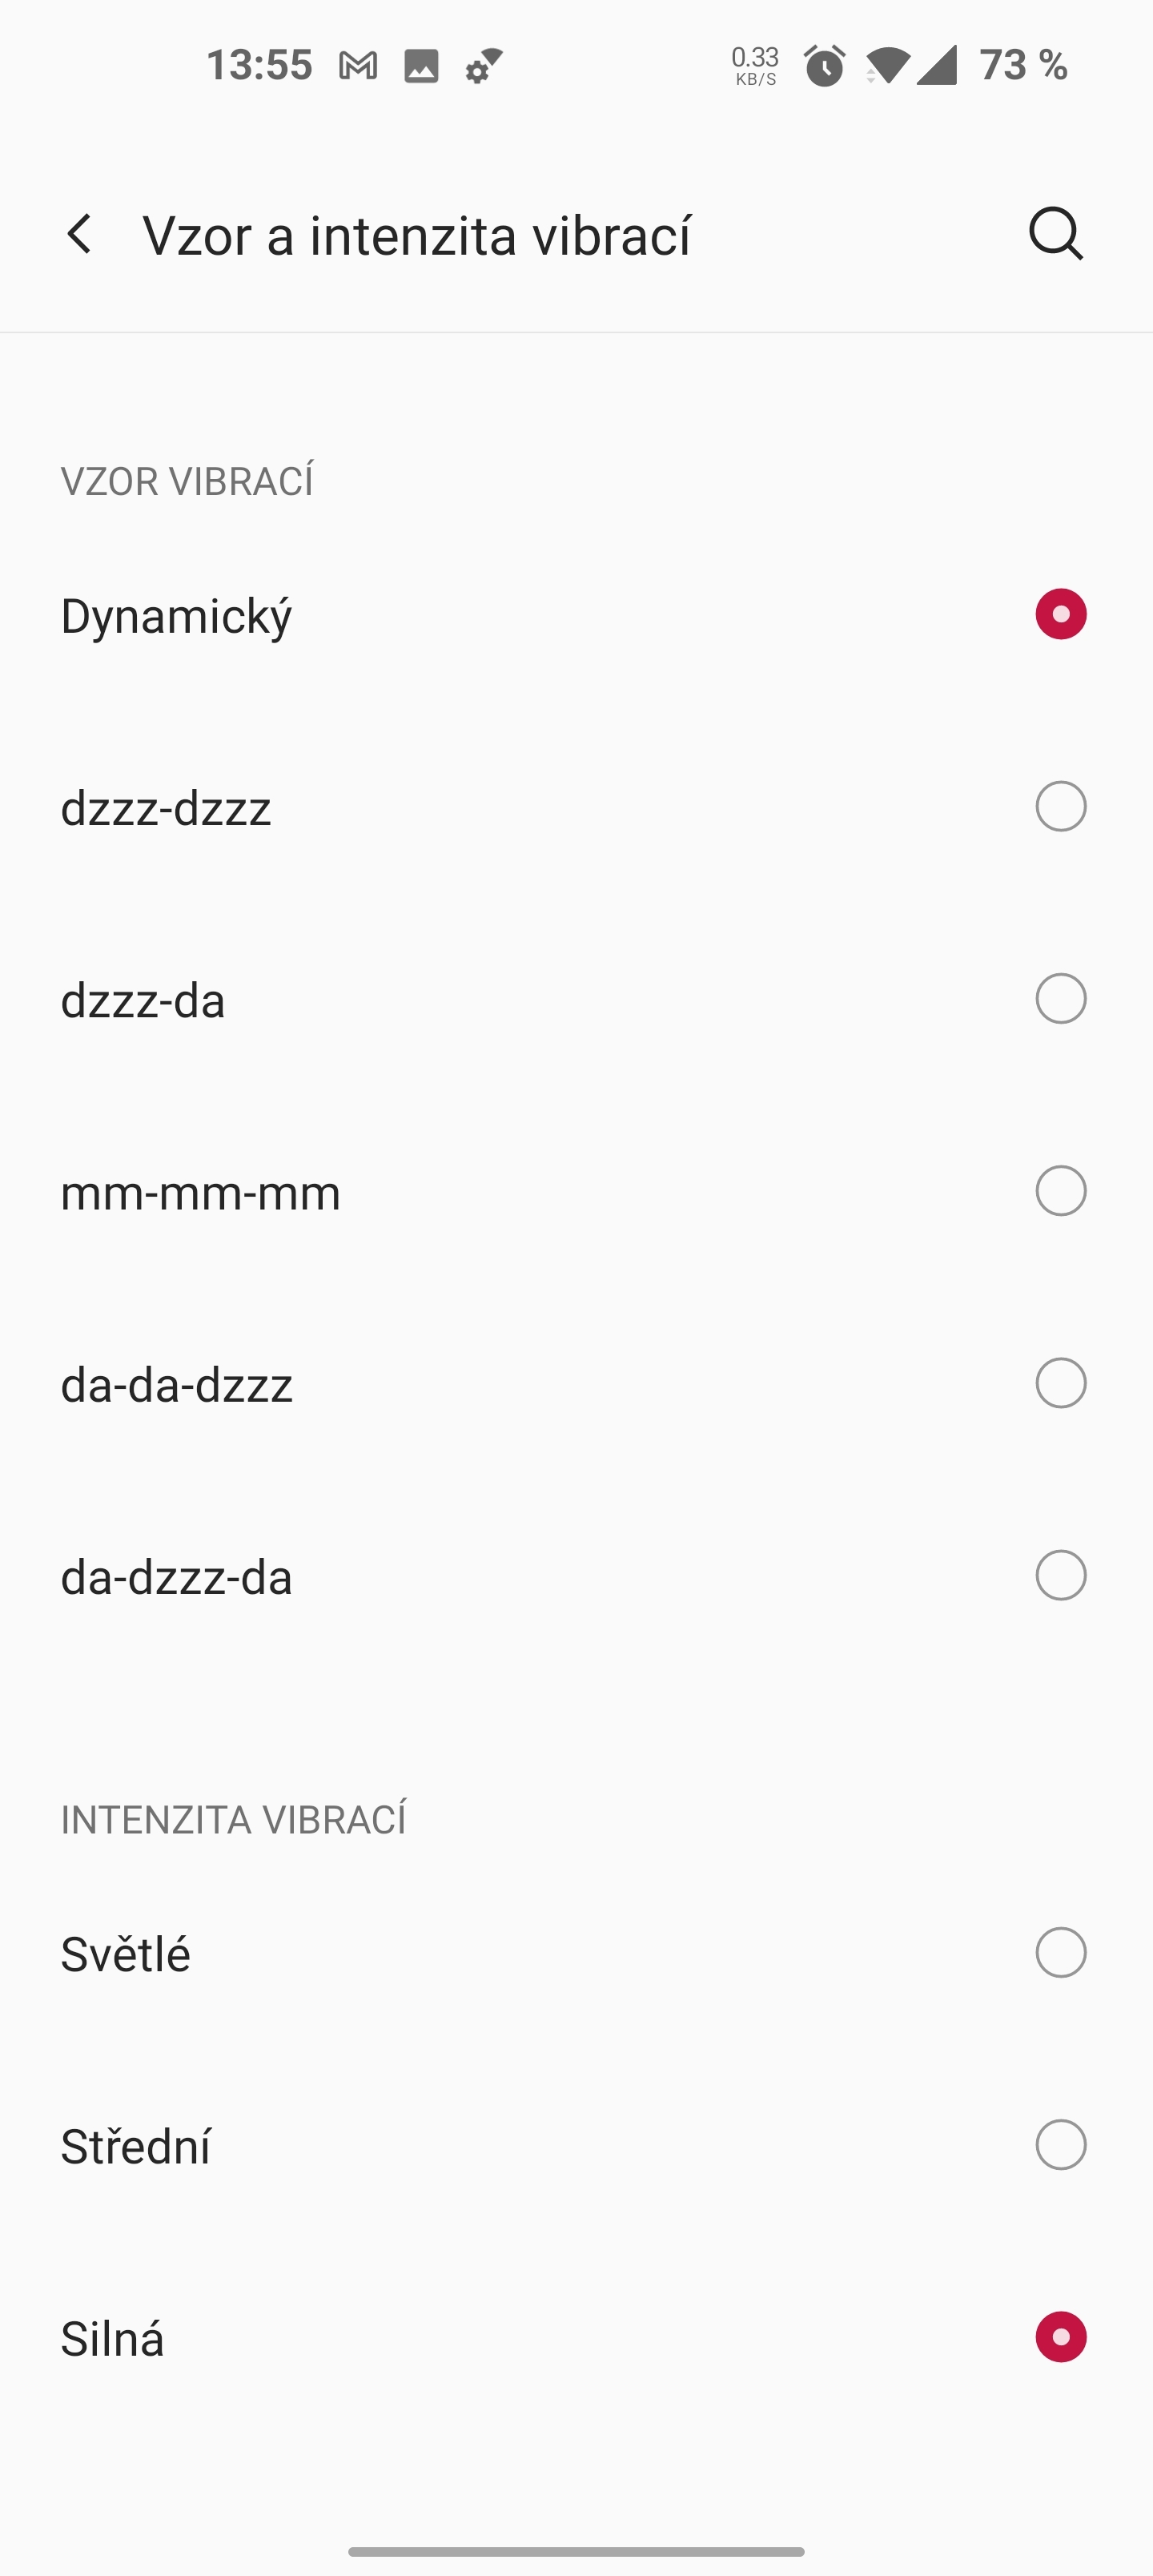This screenshot has height=2576, width=1153.
Task: Tap the Wi-Fi signal icon
Action: coord(886,66)
